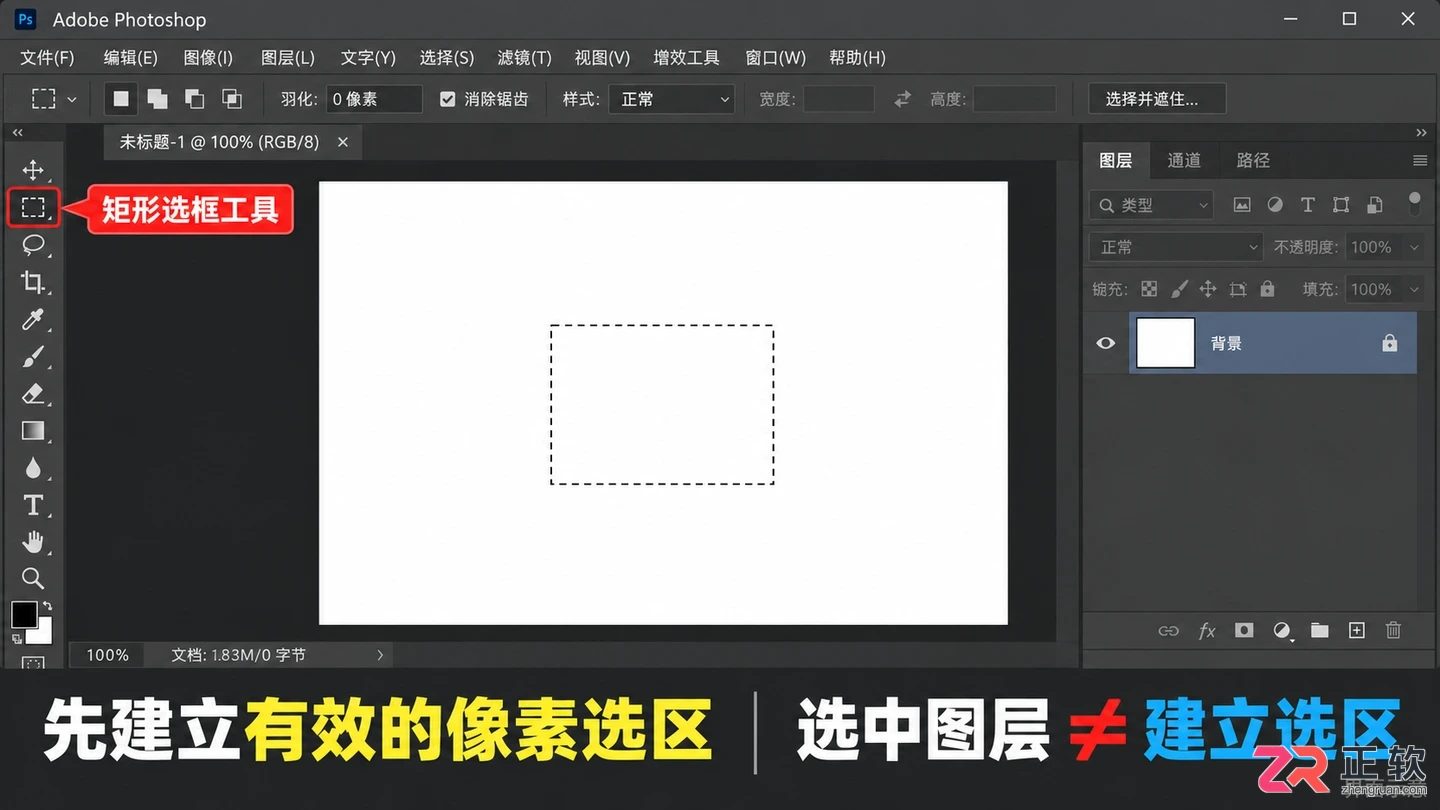Select the Crop tool

[x=33, y=282]
